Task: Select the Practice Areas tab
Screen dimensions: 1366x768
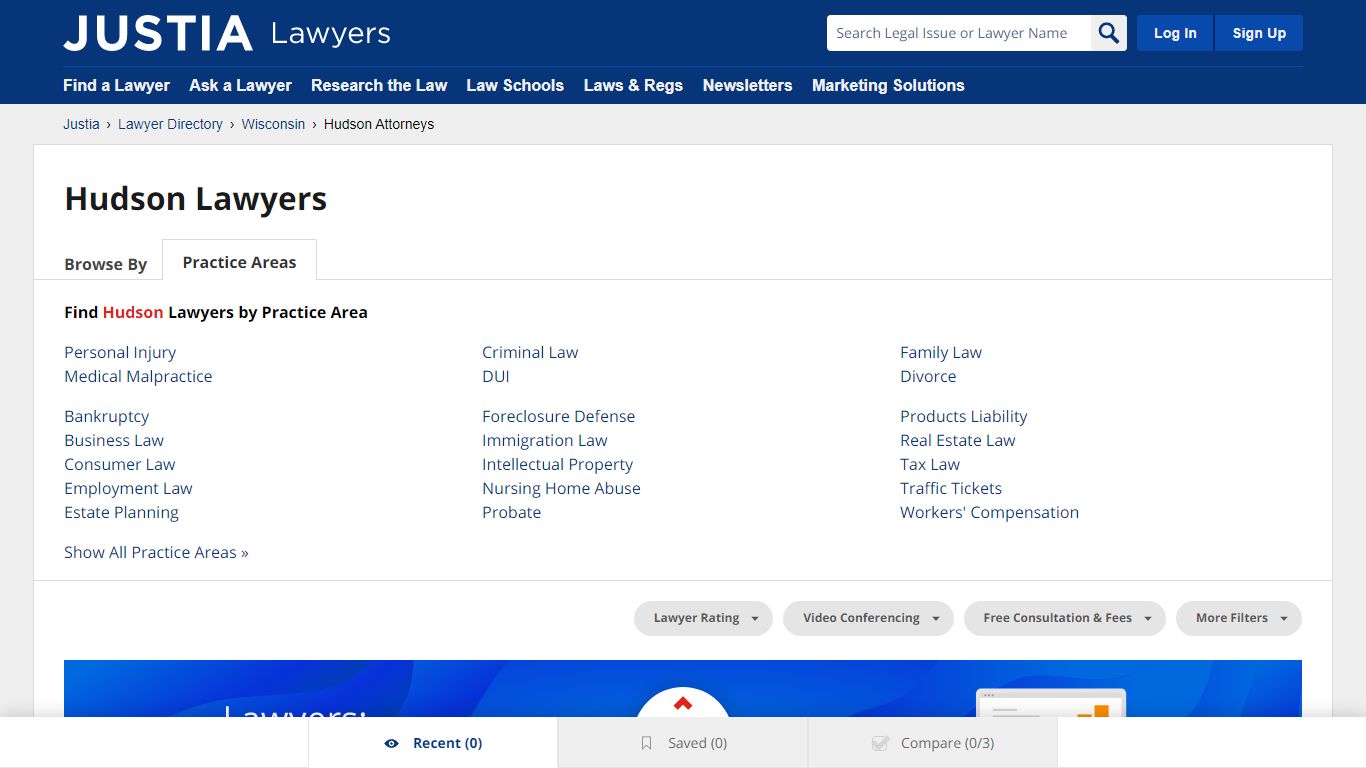Action: coord(239,262)
